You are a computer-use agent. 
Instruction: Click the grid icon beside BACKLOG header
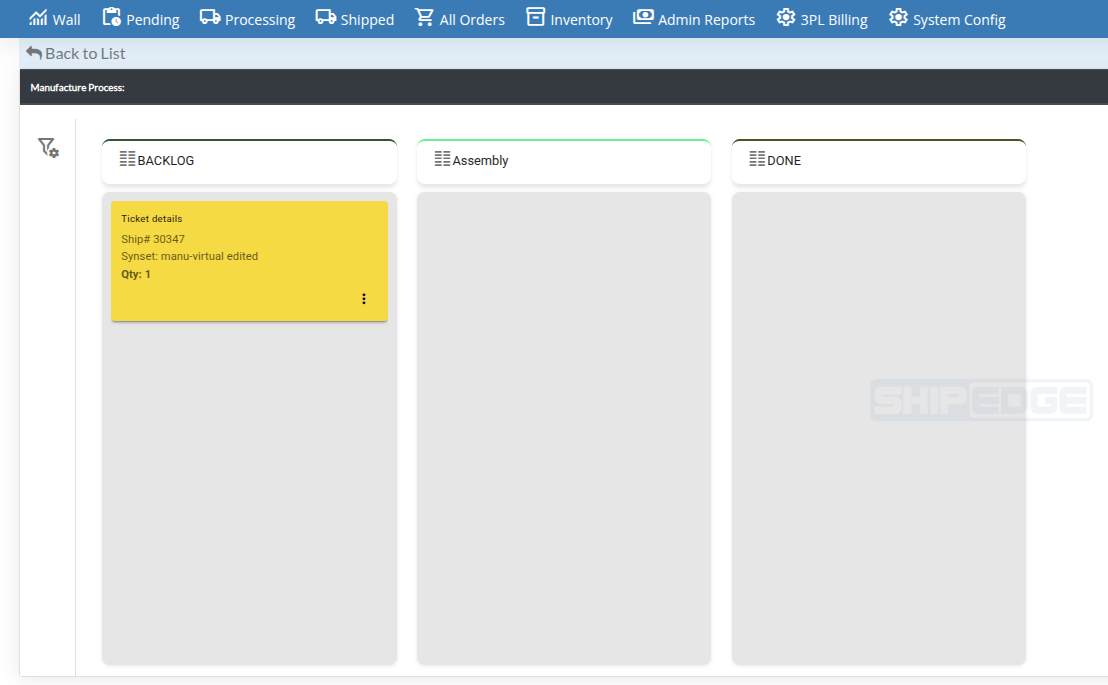coord(127,159)
